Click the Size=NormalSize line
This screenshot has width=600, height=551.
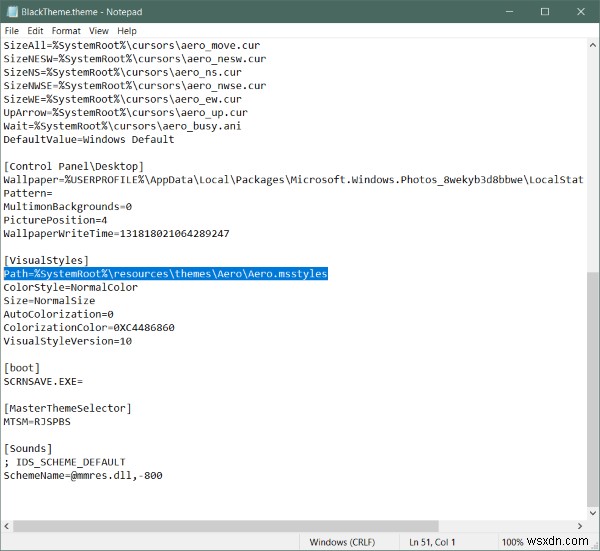coord(49,300)
